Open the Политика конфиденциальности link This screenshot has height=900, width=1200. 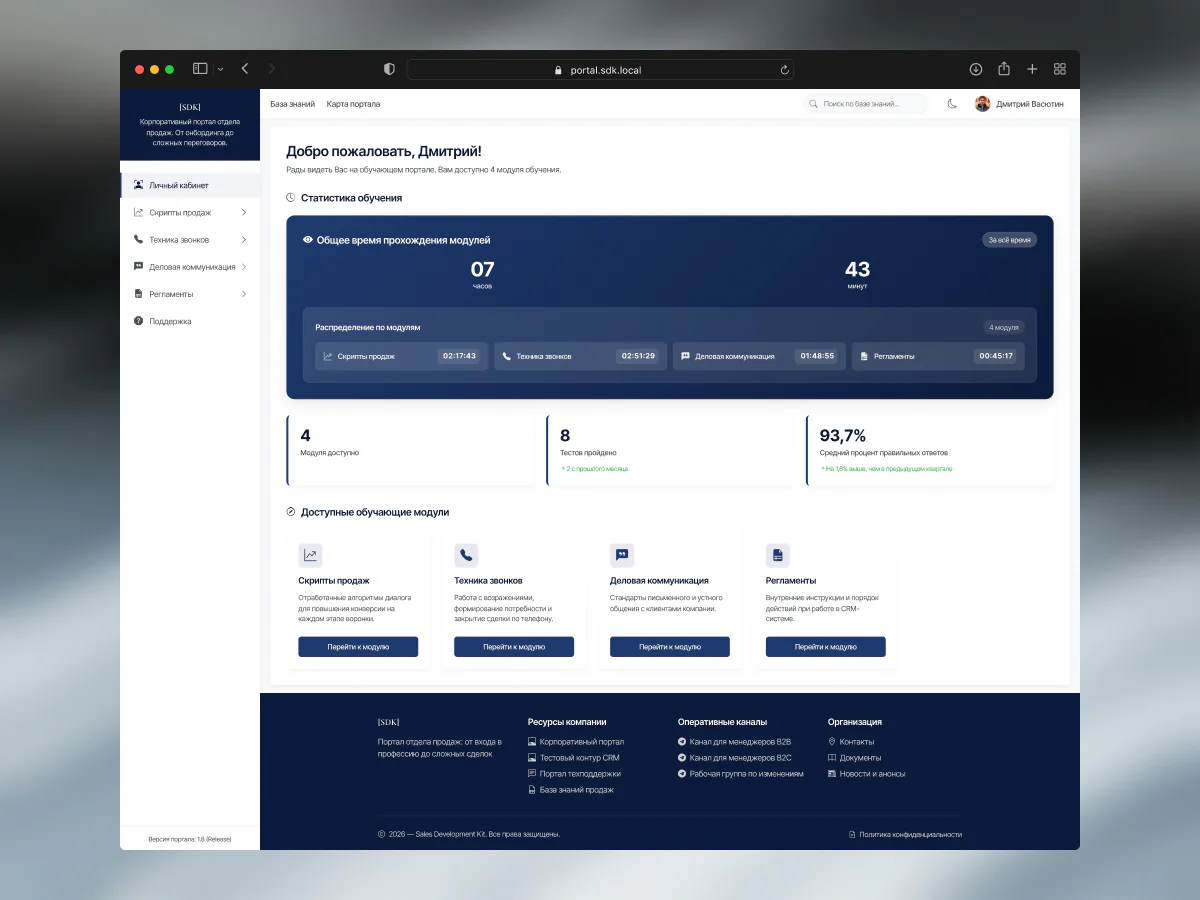[905, 834]
